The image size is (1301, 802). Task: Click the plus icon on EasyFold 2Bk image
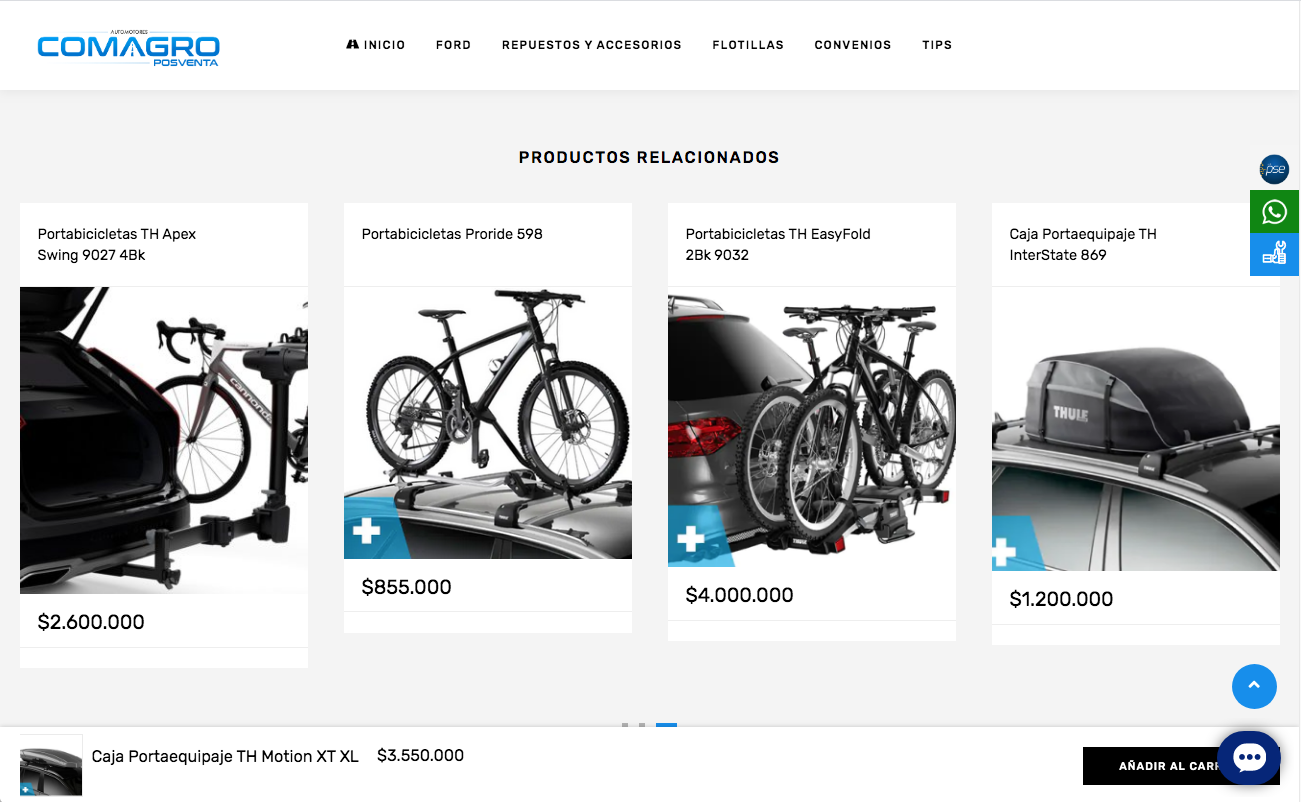coord(691,539)
